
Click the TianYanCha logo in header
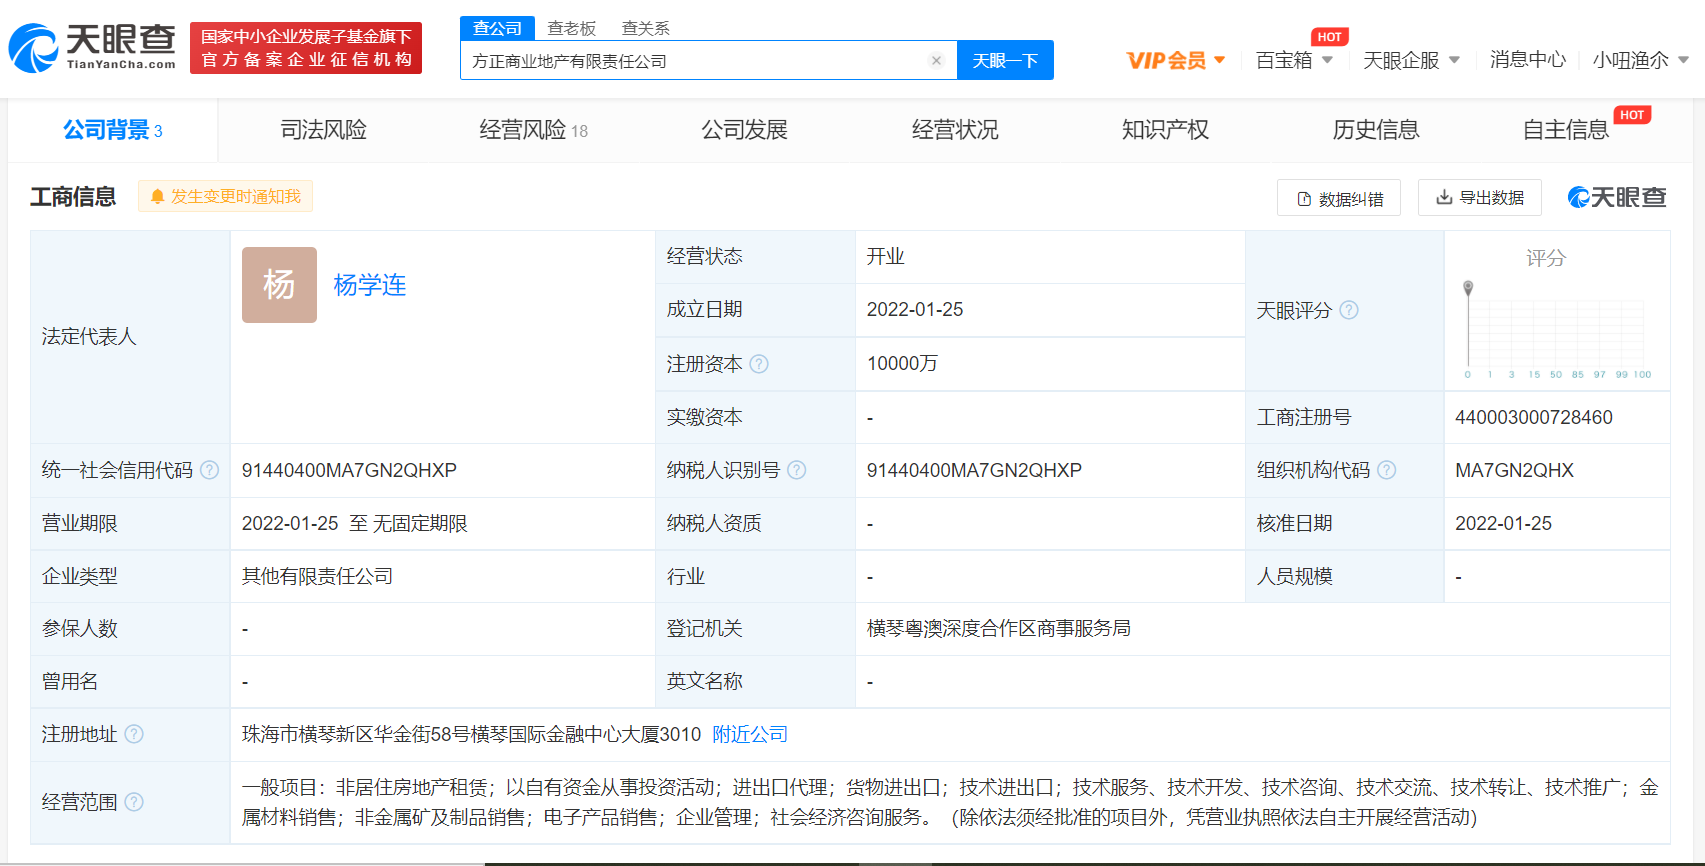tap(92, 48)
